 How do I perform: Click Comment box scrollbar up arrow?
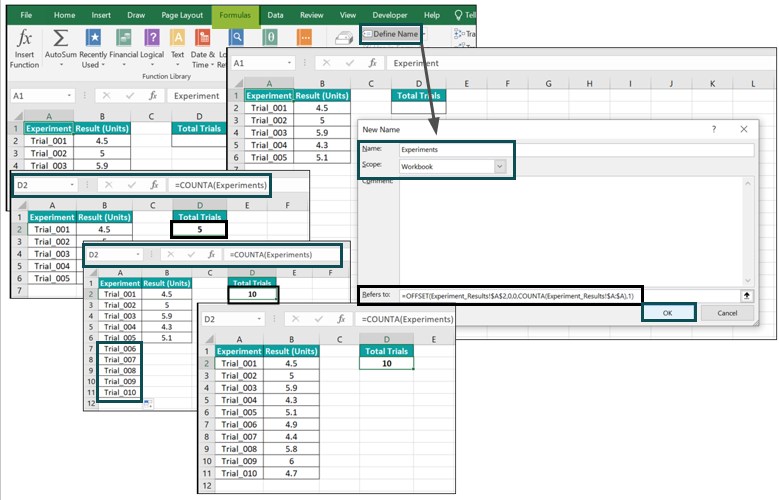coord(748,183)
